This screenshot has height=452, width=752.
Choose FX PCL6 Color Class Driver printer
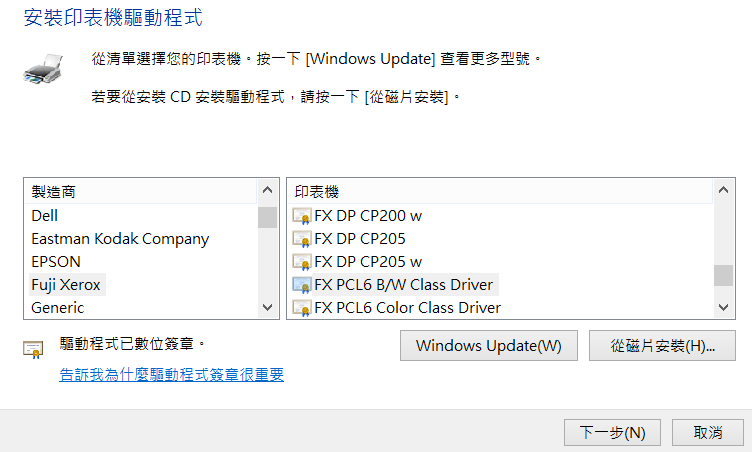coord(407,308)
